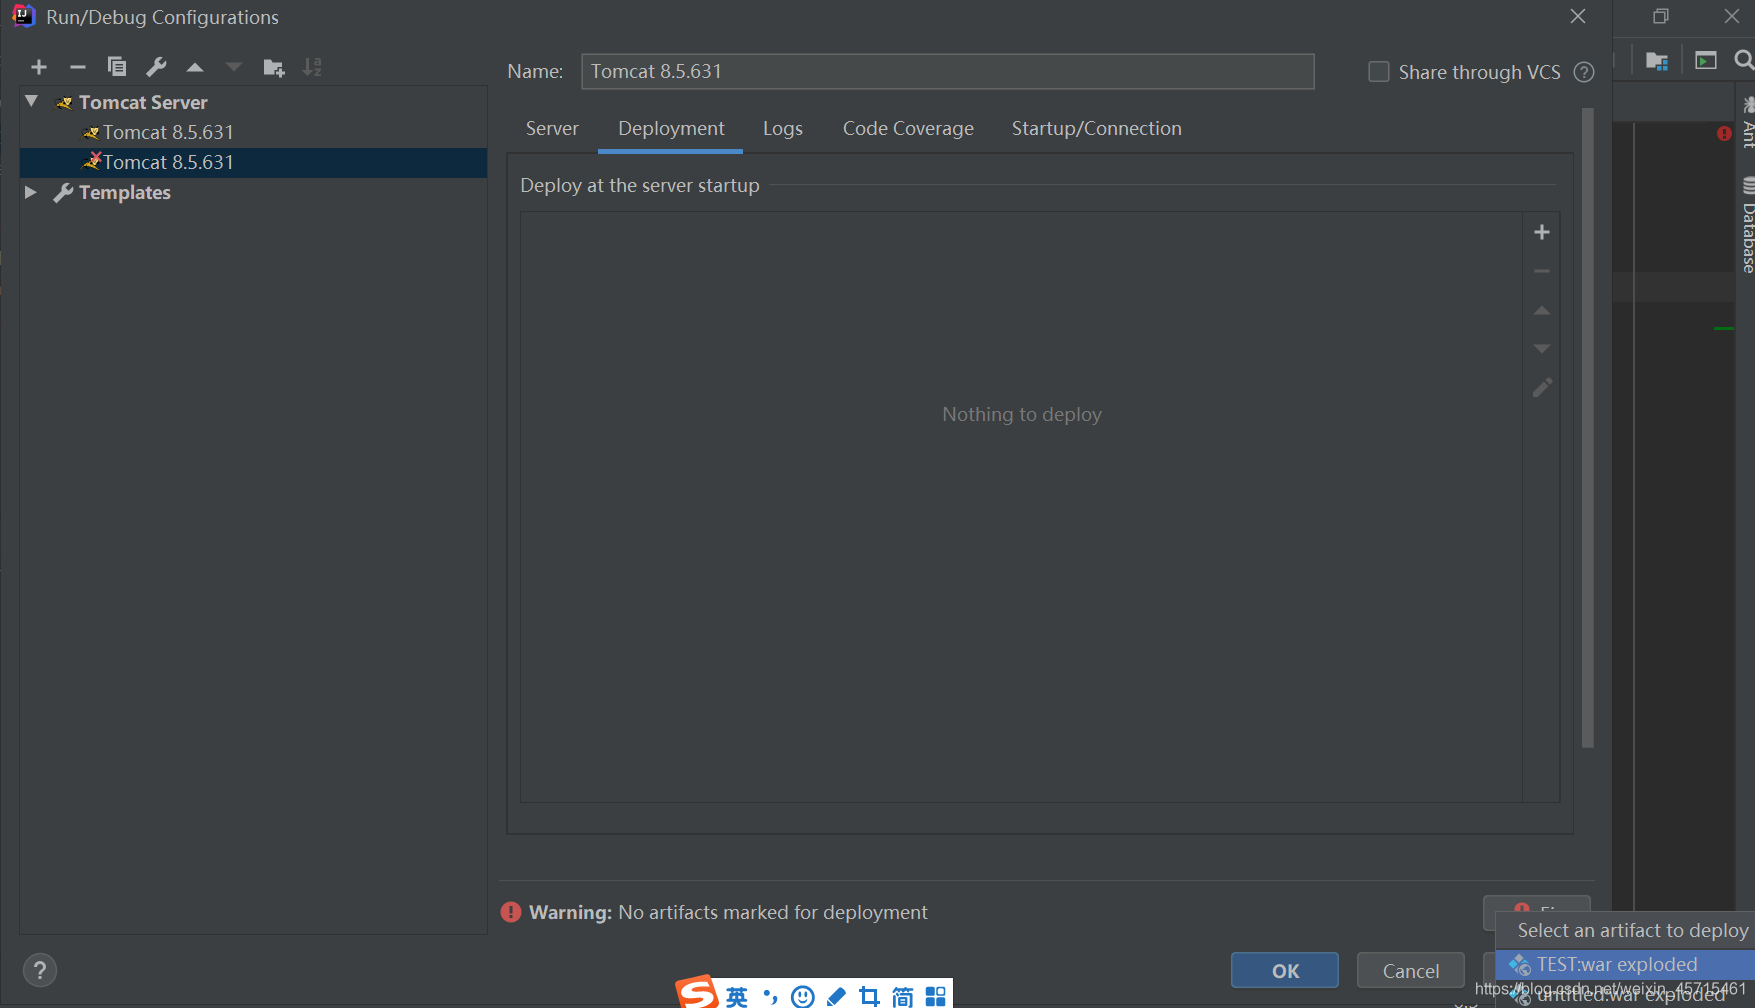The width and height of the screenshot is (1755, 1008).
Task: Expand the Templates tree node
Action: (x=31, y=192)
